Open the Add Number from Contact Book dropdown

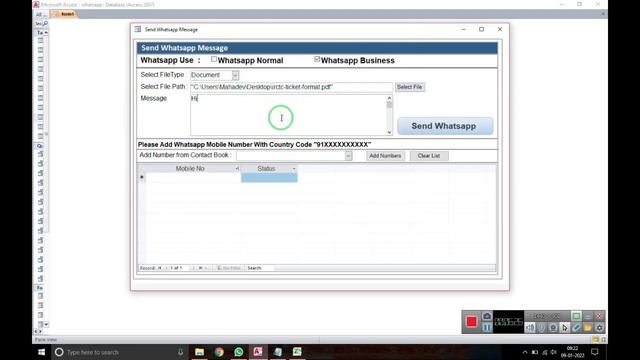348,156
